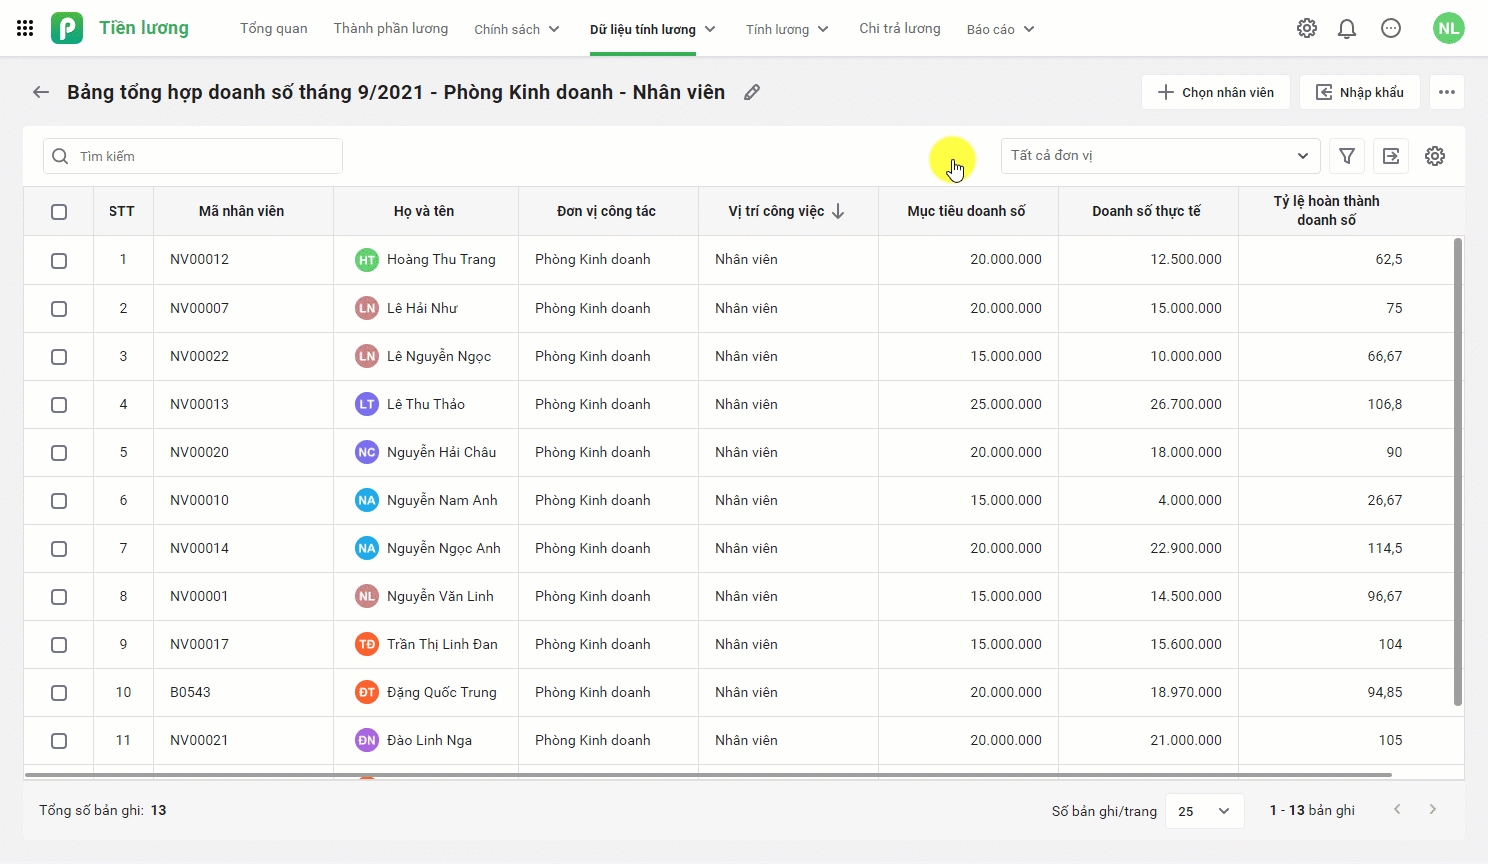Open settings gear in top bar
The width and height of the screenshot is (1488, 864).
coord(1307,28)
